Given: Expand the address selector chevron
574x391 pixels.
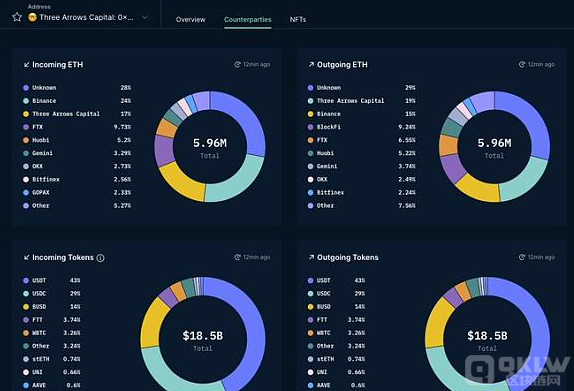Looking at the screenshot, I should click(x=145, y=17).
